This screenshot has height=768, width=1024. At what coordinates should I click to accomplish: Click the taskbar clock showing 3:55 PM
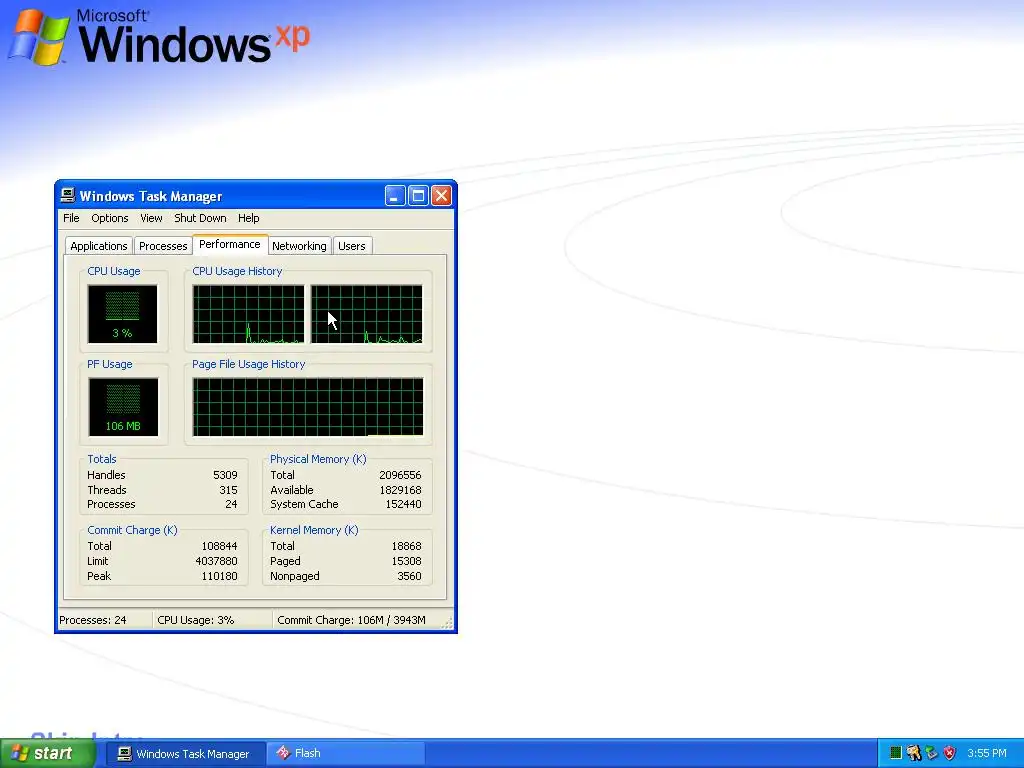tap(987, 753)
